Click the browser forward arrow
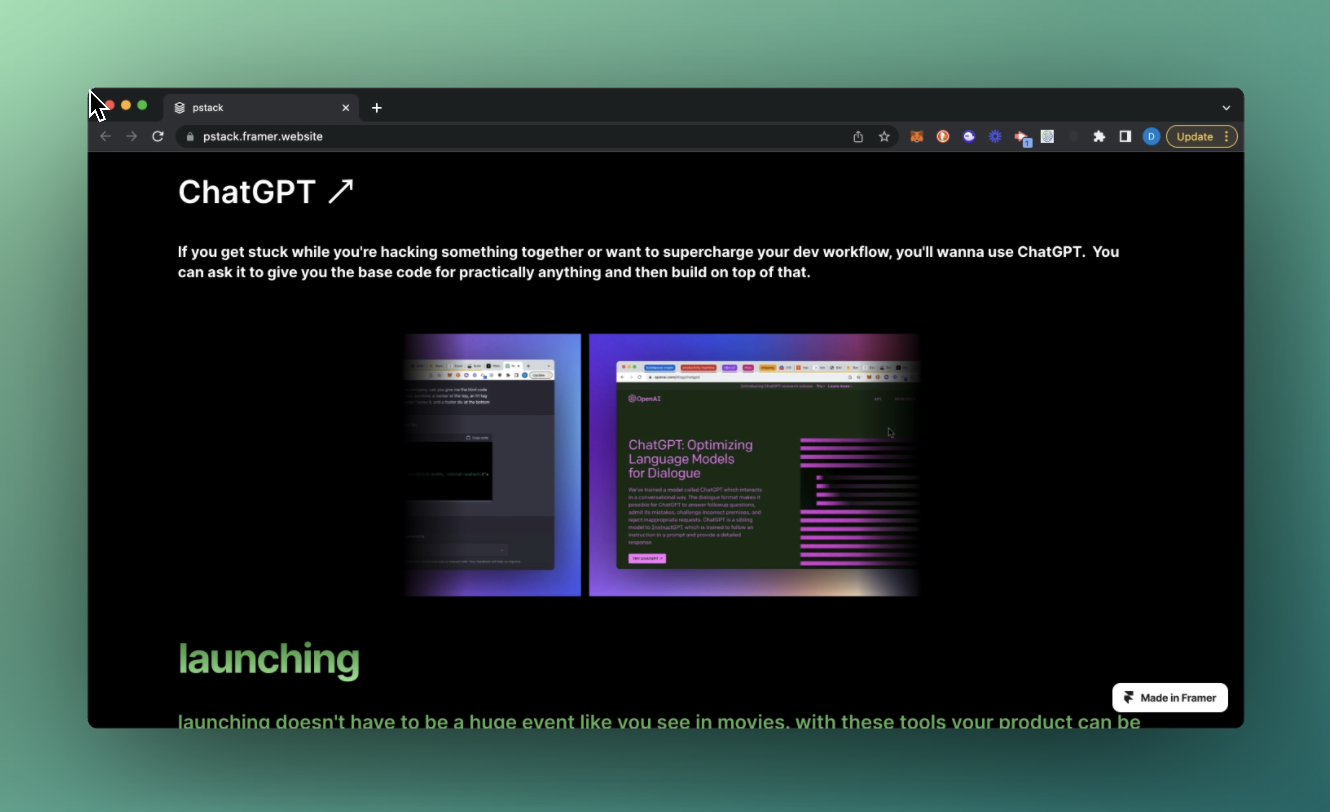1330x812 pixels. tap(131, 136)
